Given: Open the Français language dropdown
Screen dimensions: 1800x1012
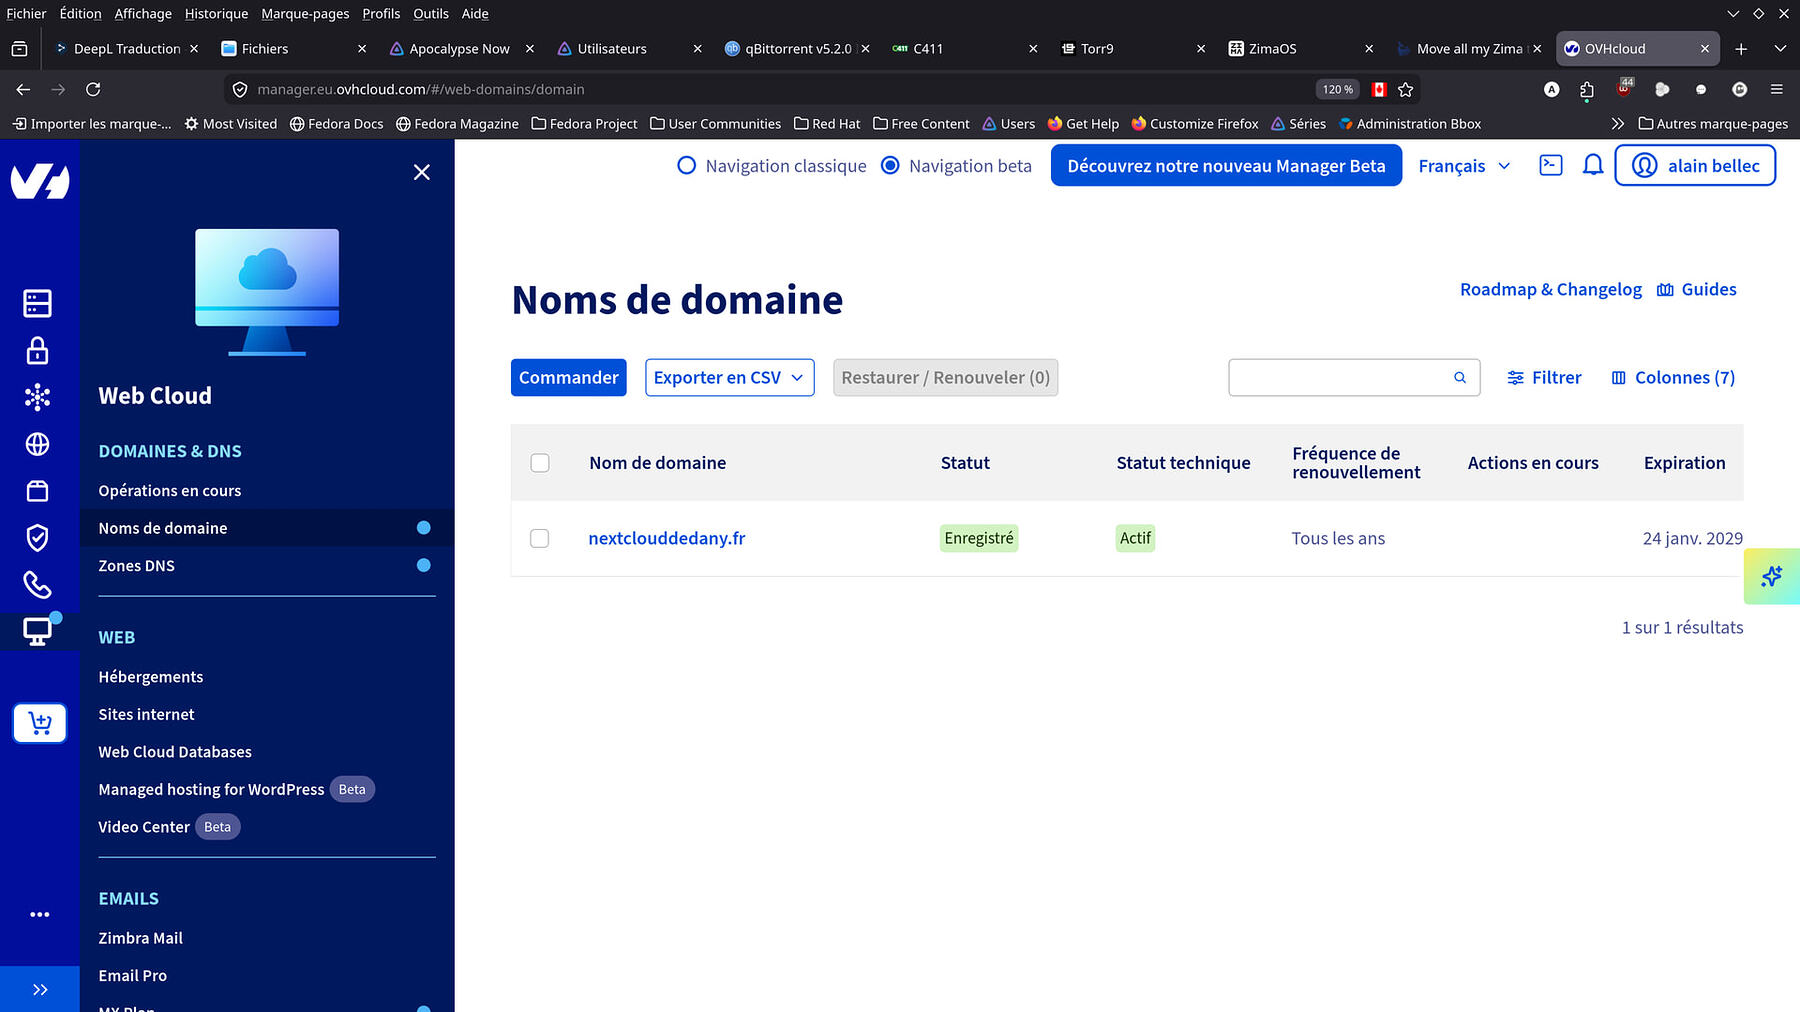Looking at the screenshot, I should click(1464, 166).
